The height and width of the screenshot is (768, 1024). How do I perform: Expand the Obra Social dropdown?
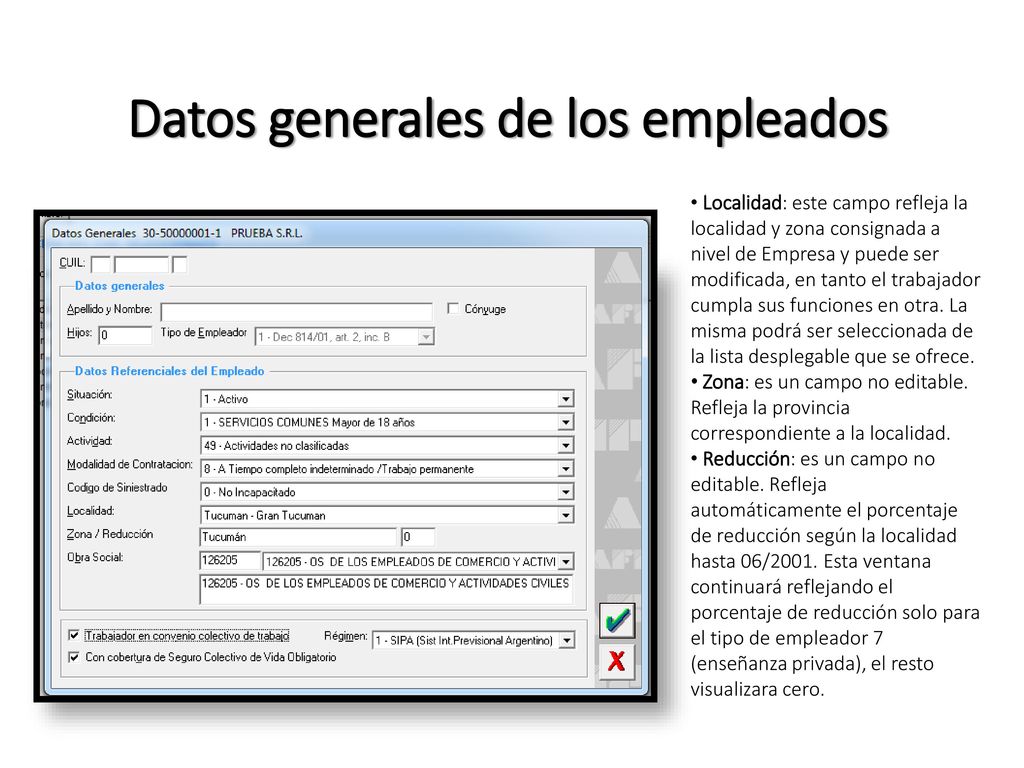coord(566,562)
